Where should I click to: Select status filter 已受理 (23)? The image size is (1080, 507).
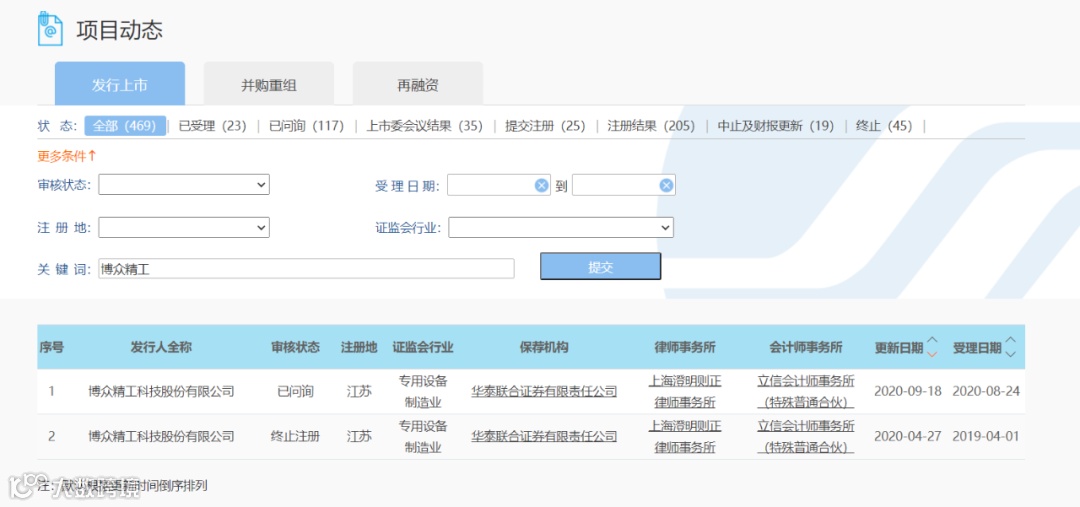[212, 126]
